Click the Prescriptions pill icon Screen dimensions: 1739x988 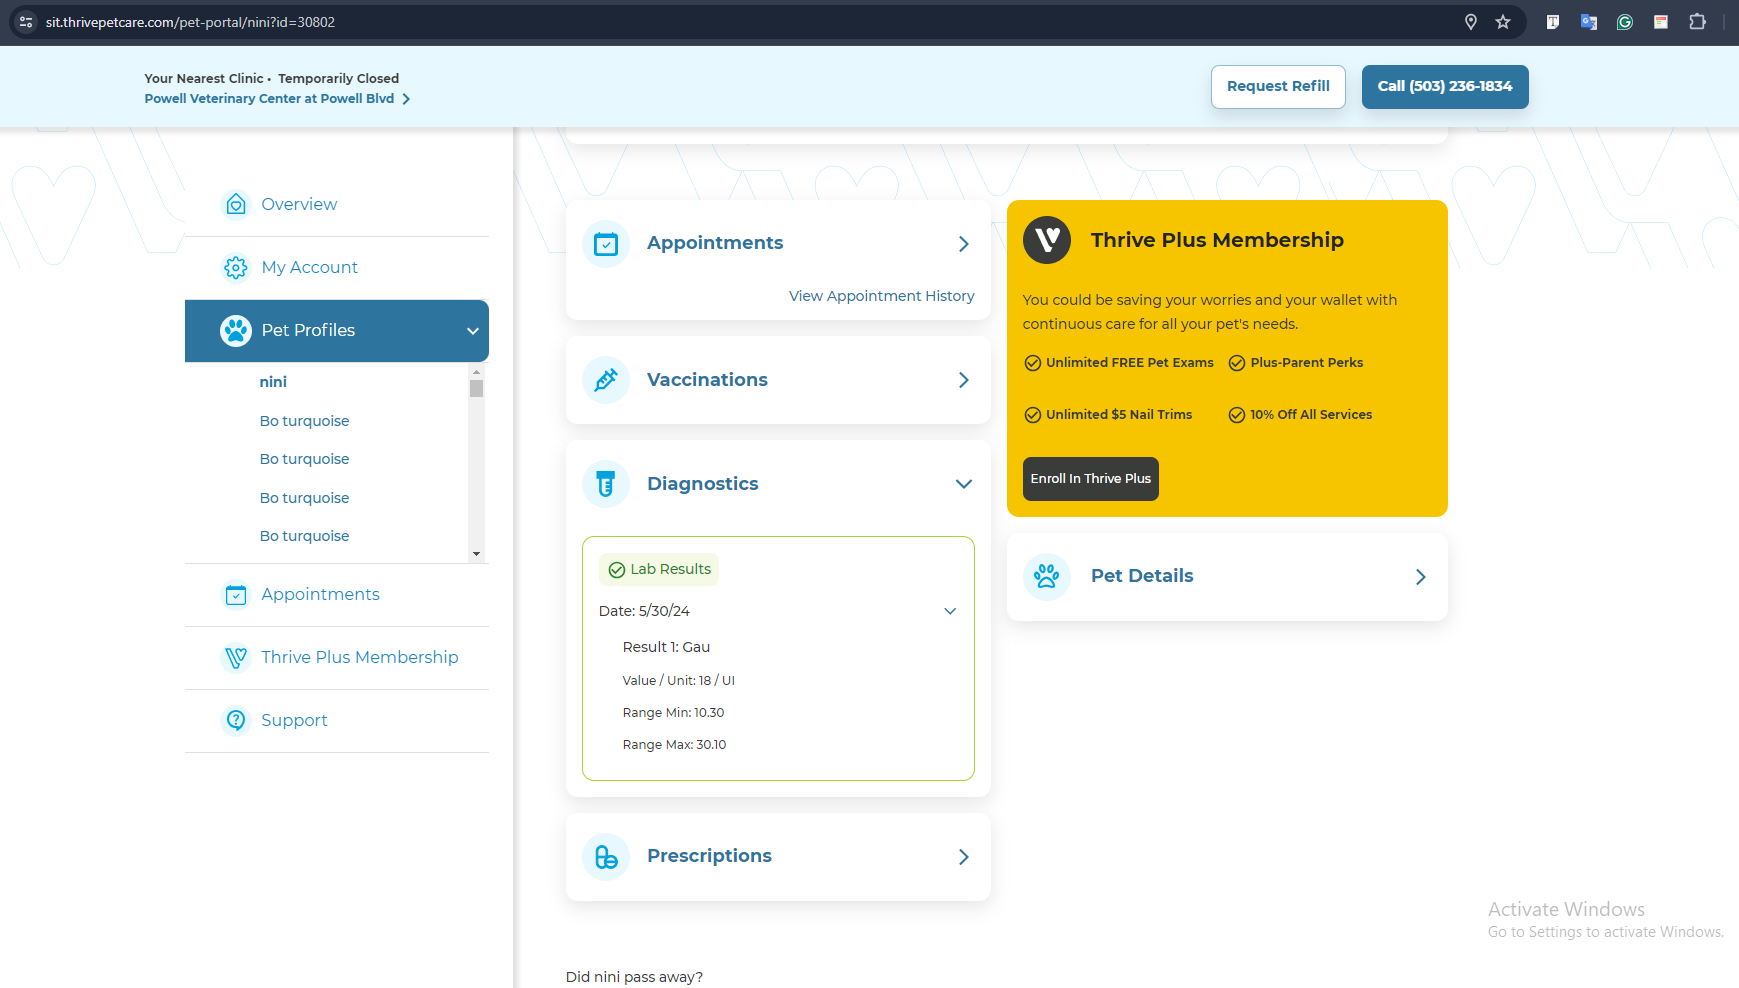click(606, 857)
